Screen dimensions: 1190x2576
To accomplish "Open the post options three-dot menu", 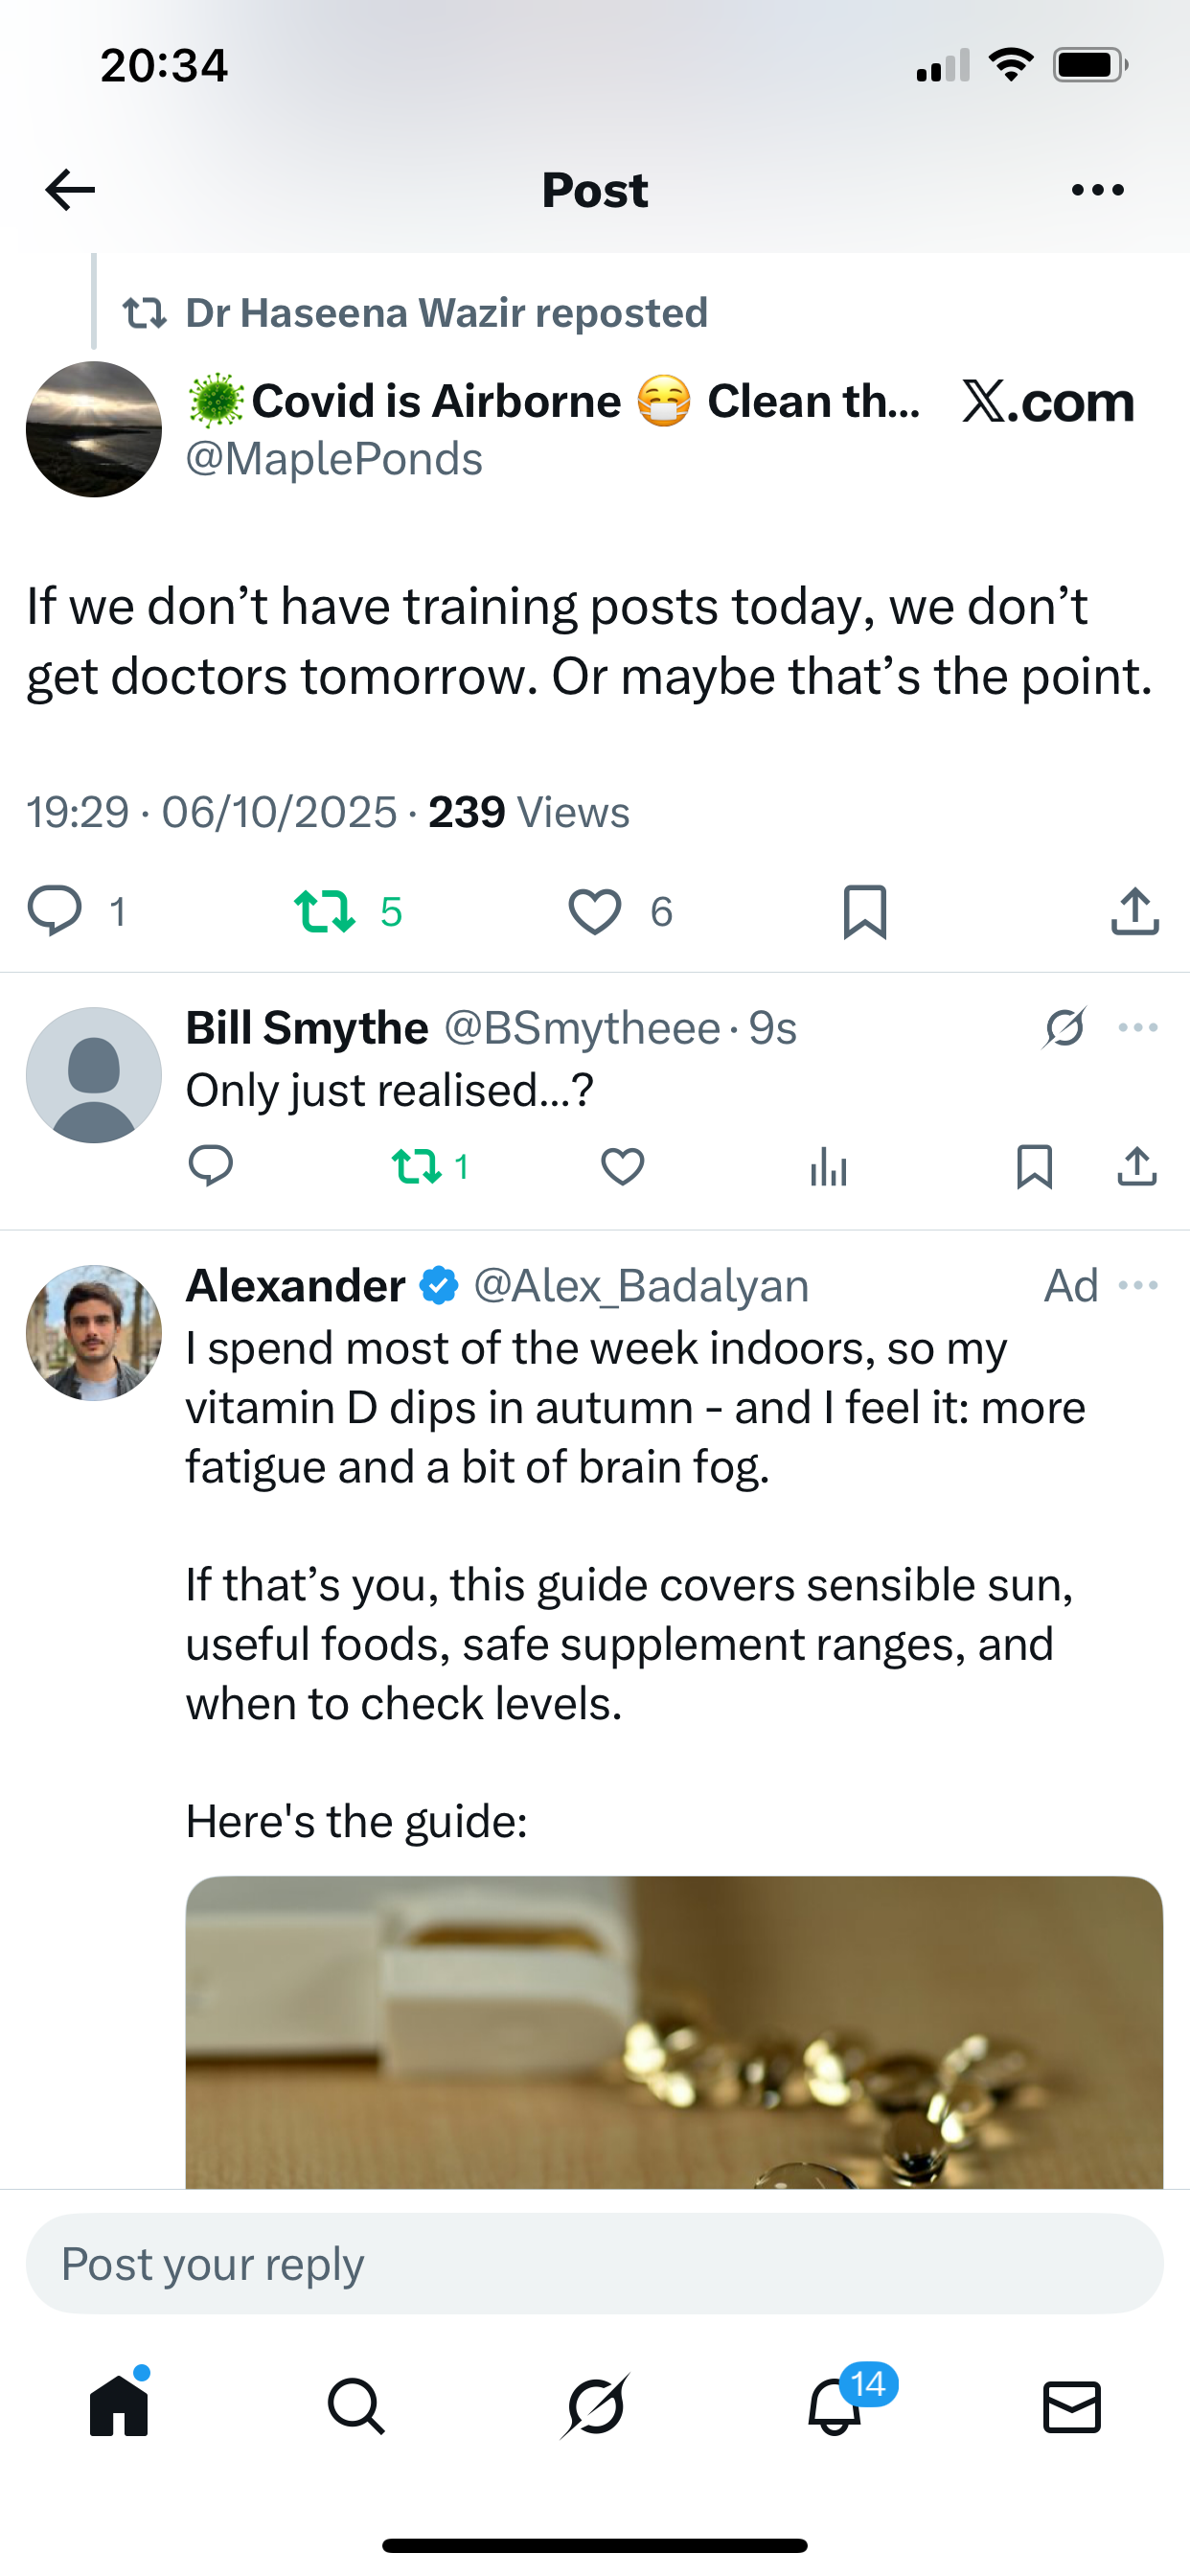I will pos(1097,190).
